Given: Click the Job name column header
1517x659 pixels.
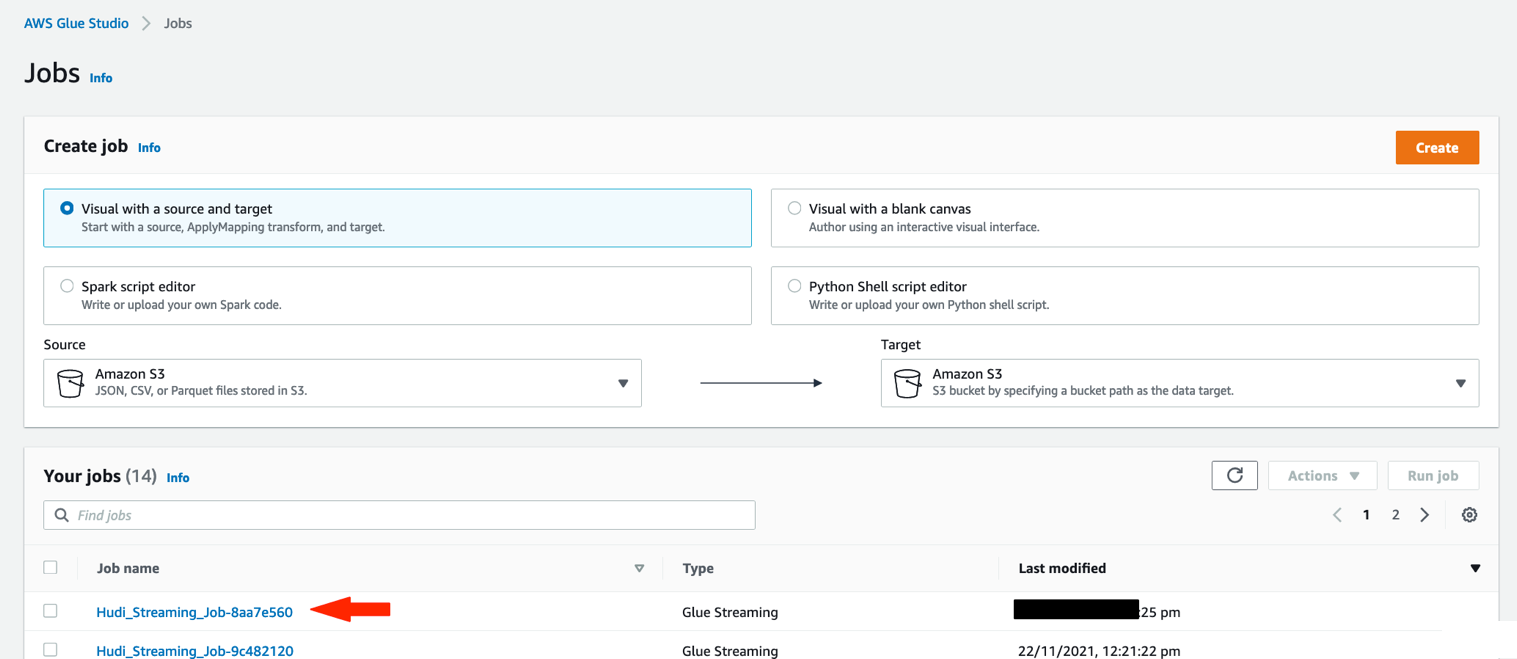Looking at the screenshot, I should pos(128,568).
